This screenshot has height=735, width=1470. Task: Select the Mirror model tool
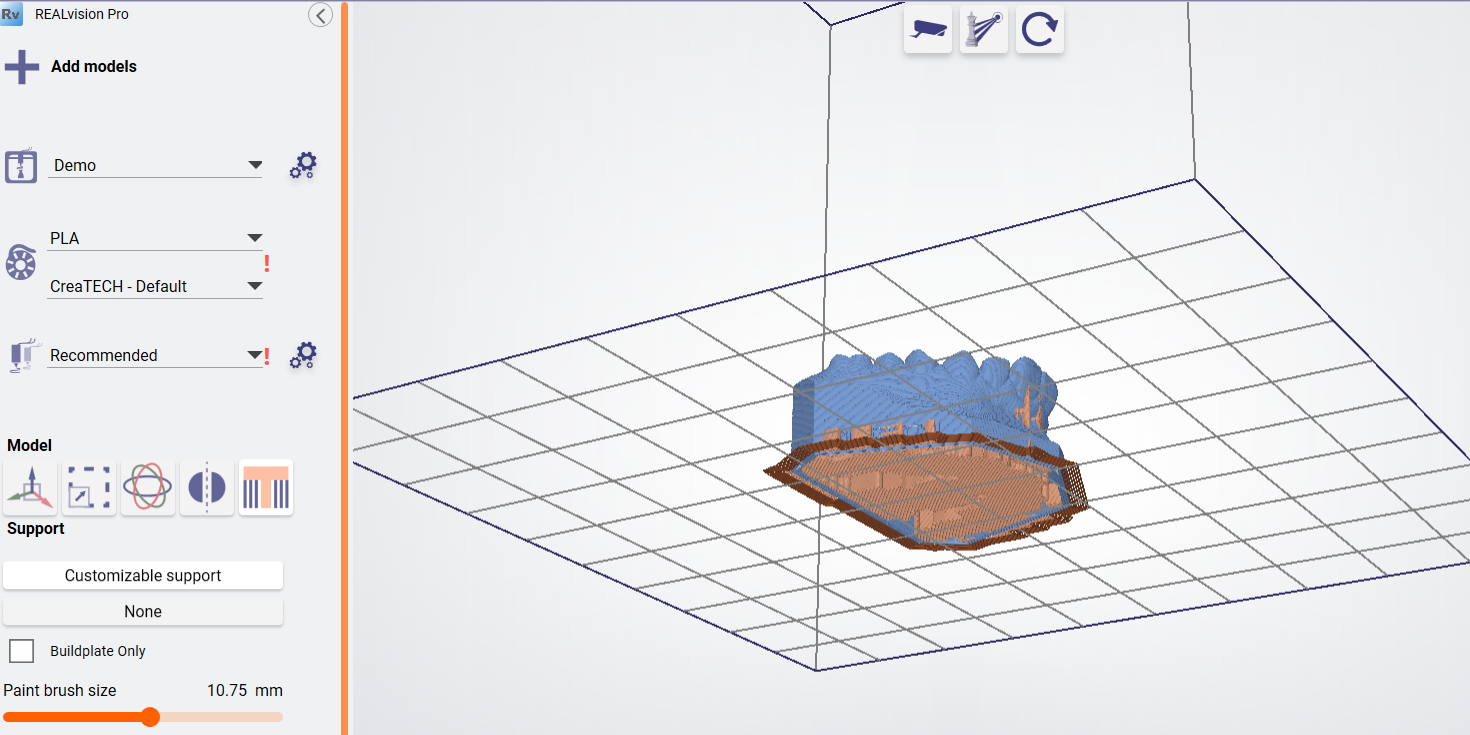pos(206,487)
